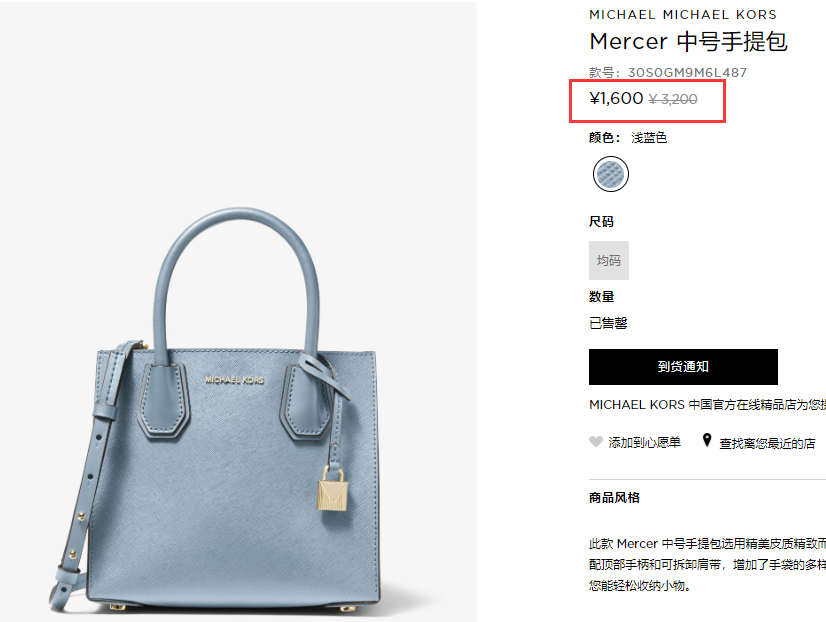
Task: Click the heart wishlist icon
Action: pos(595,442)
